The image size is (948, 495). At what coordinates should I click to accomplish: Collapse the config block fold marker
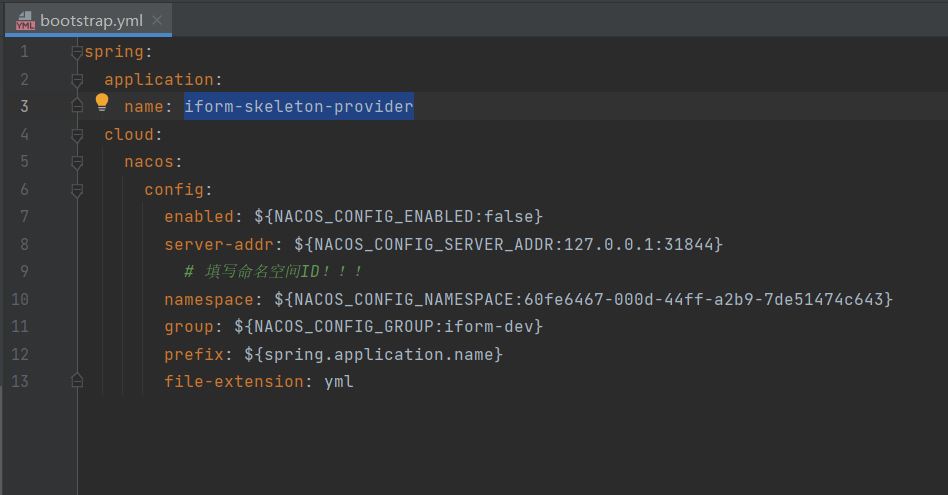(x=77, y=190)
